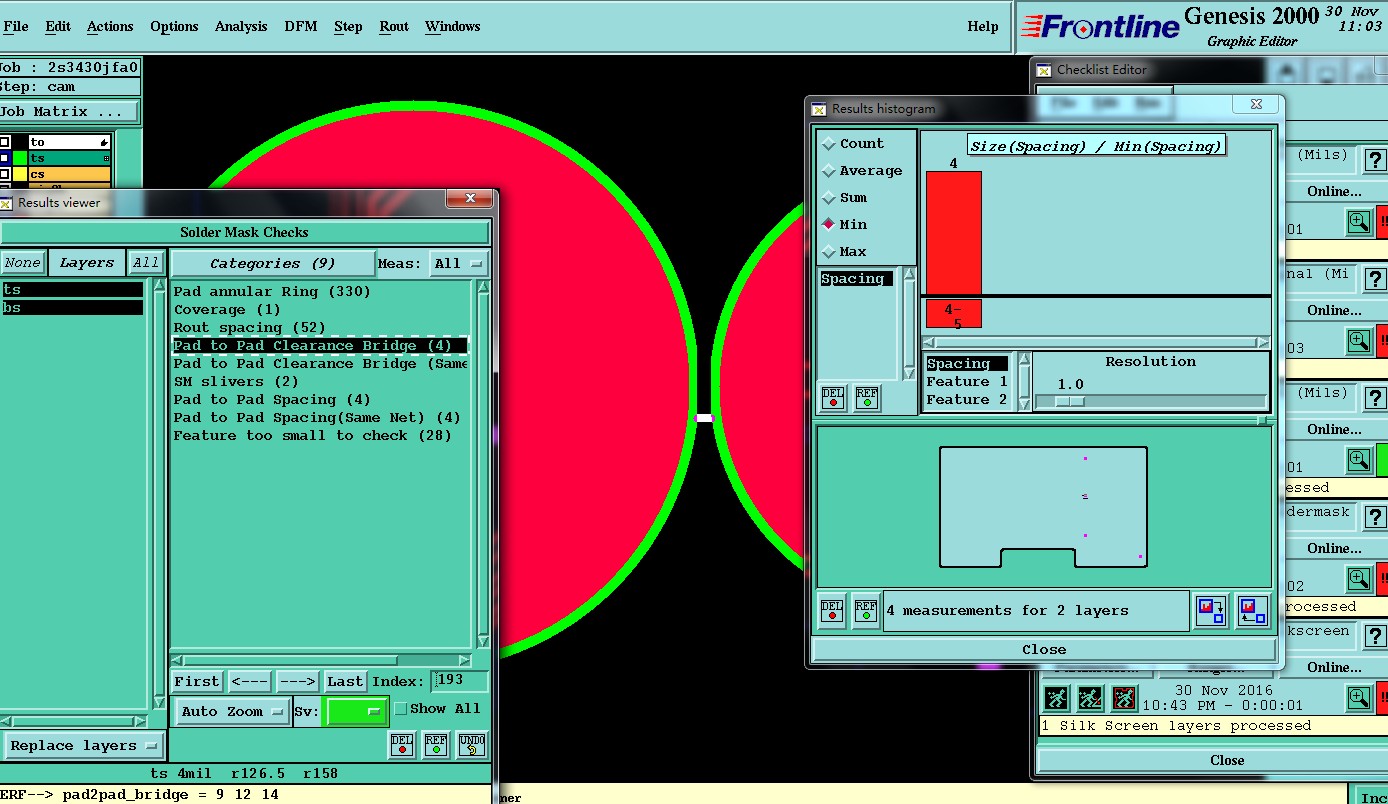Screen dimensions: 1388x804
Task: Open the Auto Zoom dropdown
Action: (x=231, y=712)
